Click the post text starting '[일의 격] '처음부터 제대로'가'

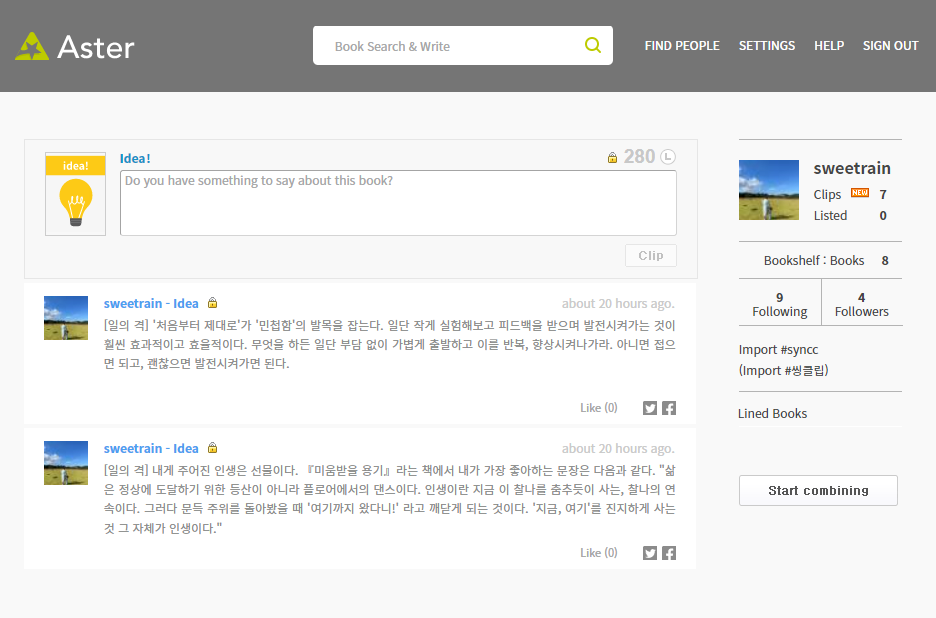pos(389,345)
